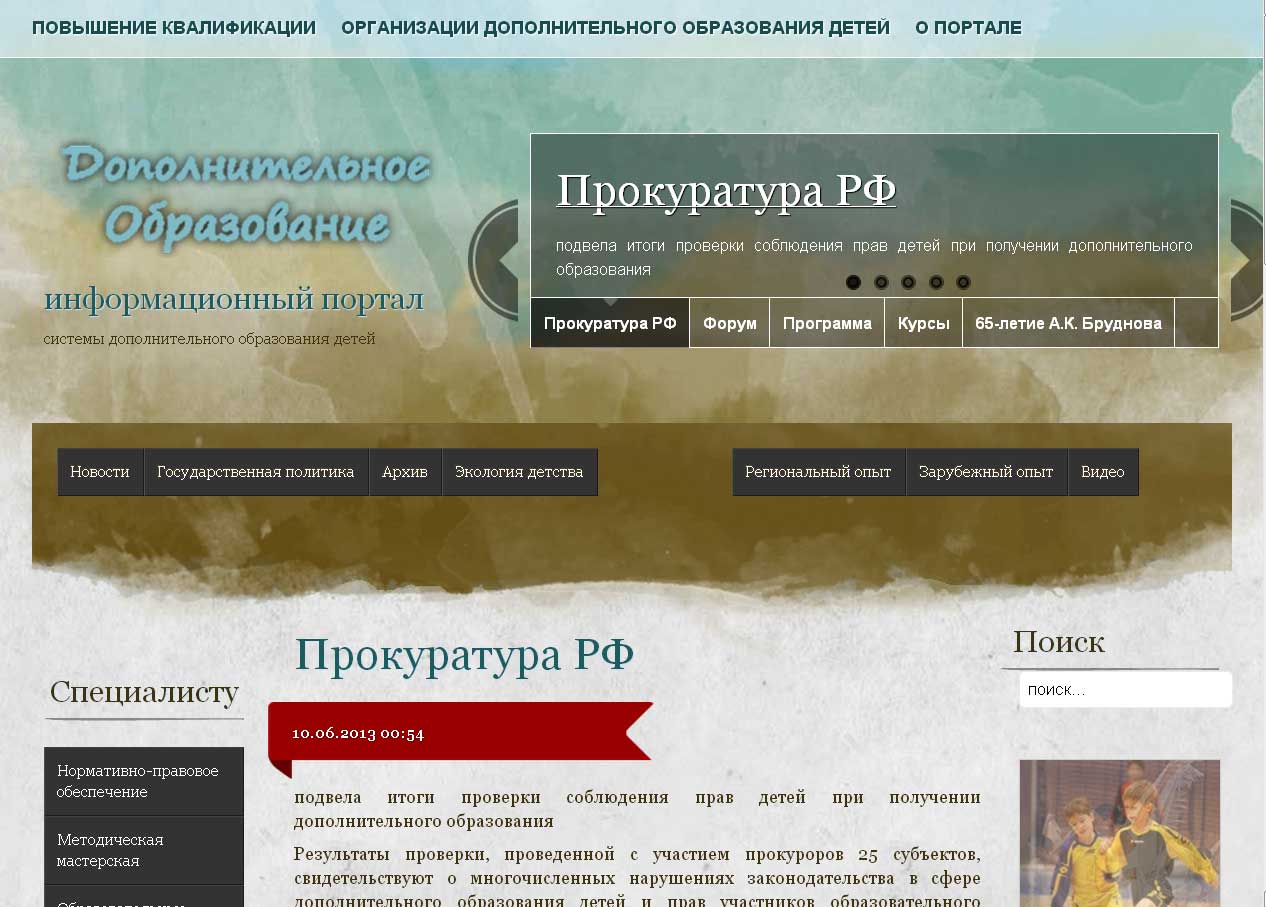Click Дополнительное Образование site logo
This screenshot has width=1266, height=907.
(246, 196)
